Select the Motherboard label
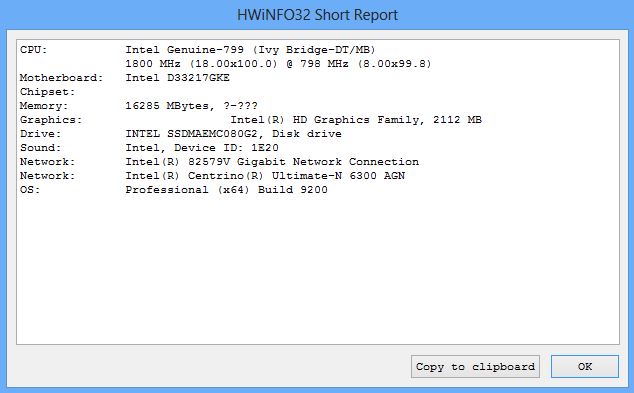The image size is (634, 393). coord(61,78)
